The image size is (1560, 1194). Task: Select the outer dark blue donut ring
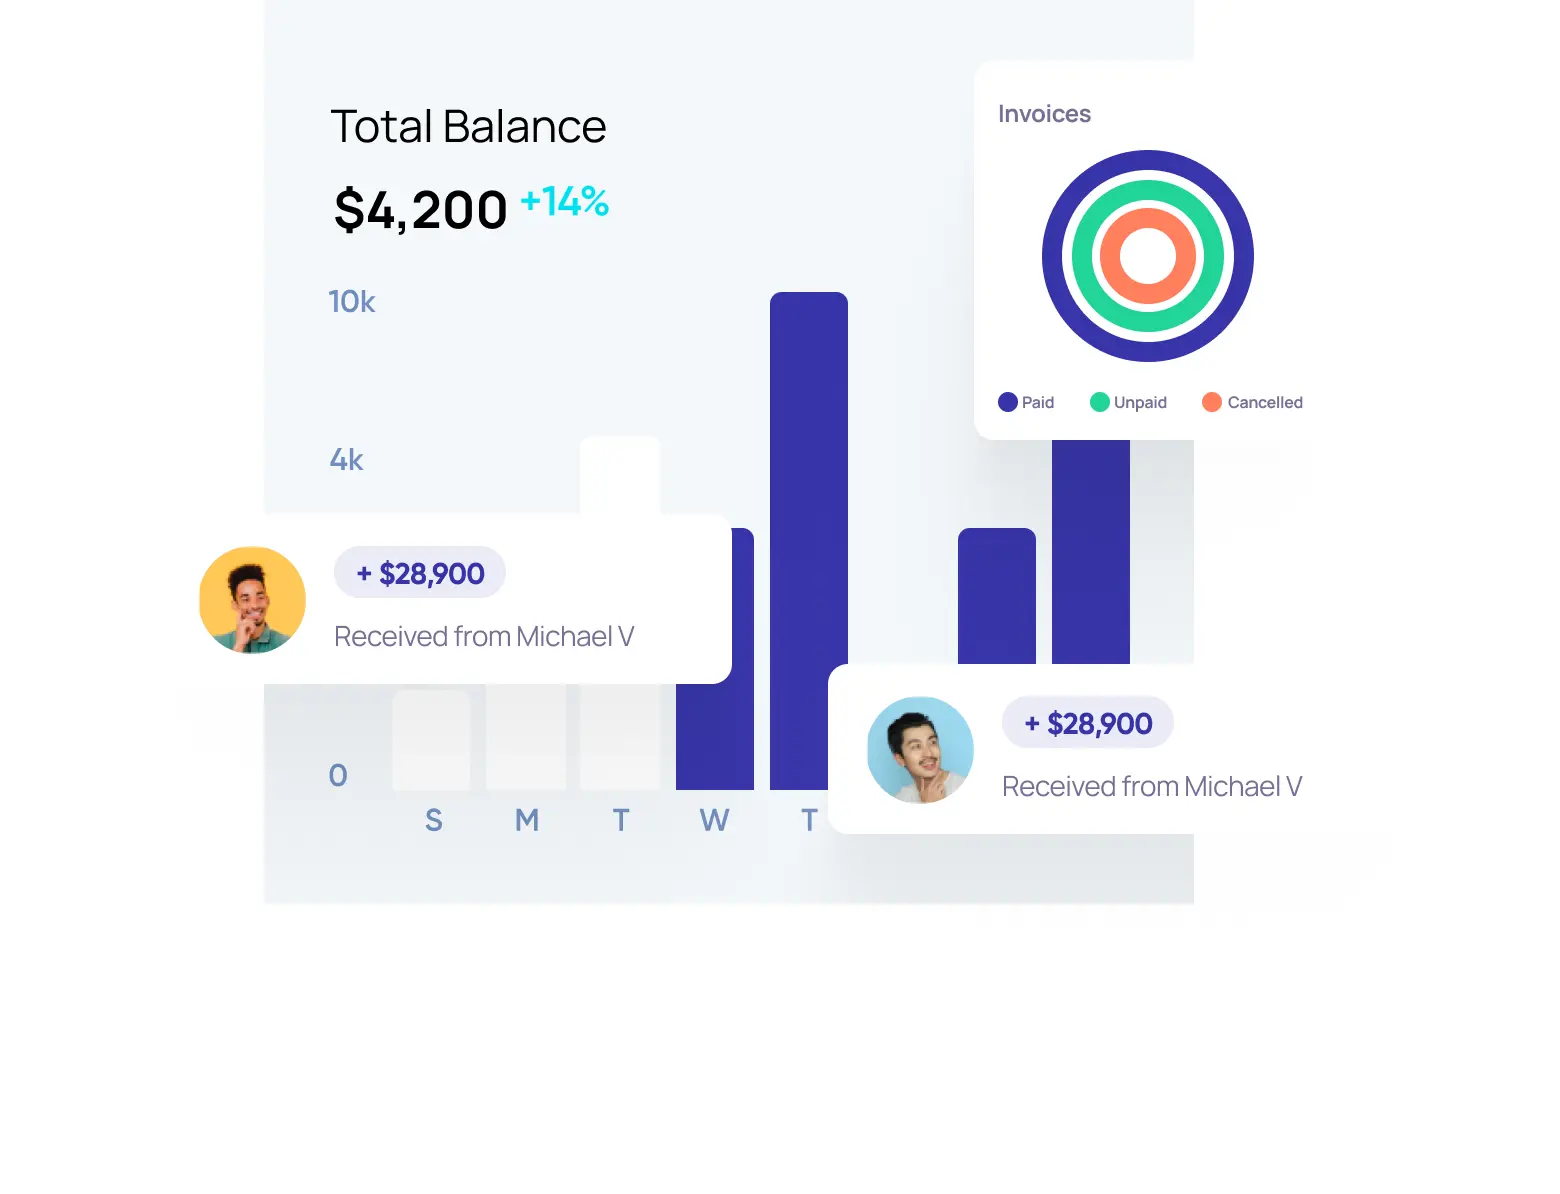pos(1148,160)
